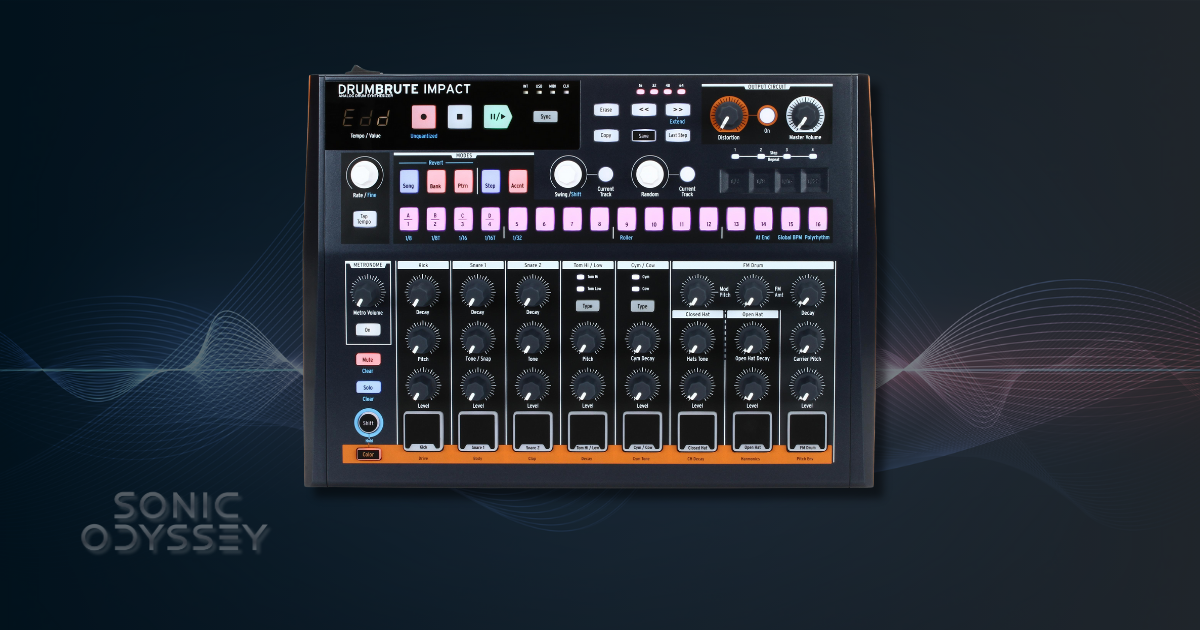1200x630 pixels.
Task: Tap the Open Hat drum pad
Action: (752, 432)
